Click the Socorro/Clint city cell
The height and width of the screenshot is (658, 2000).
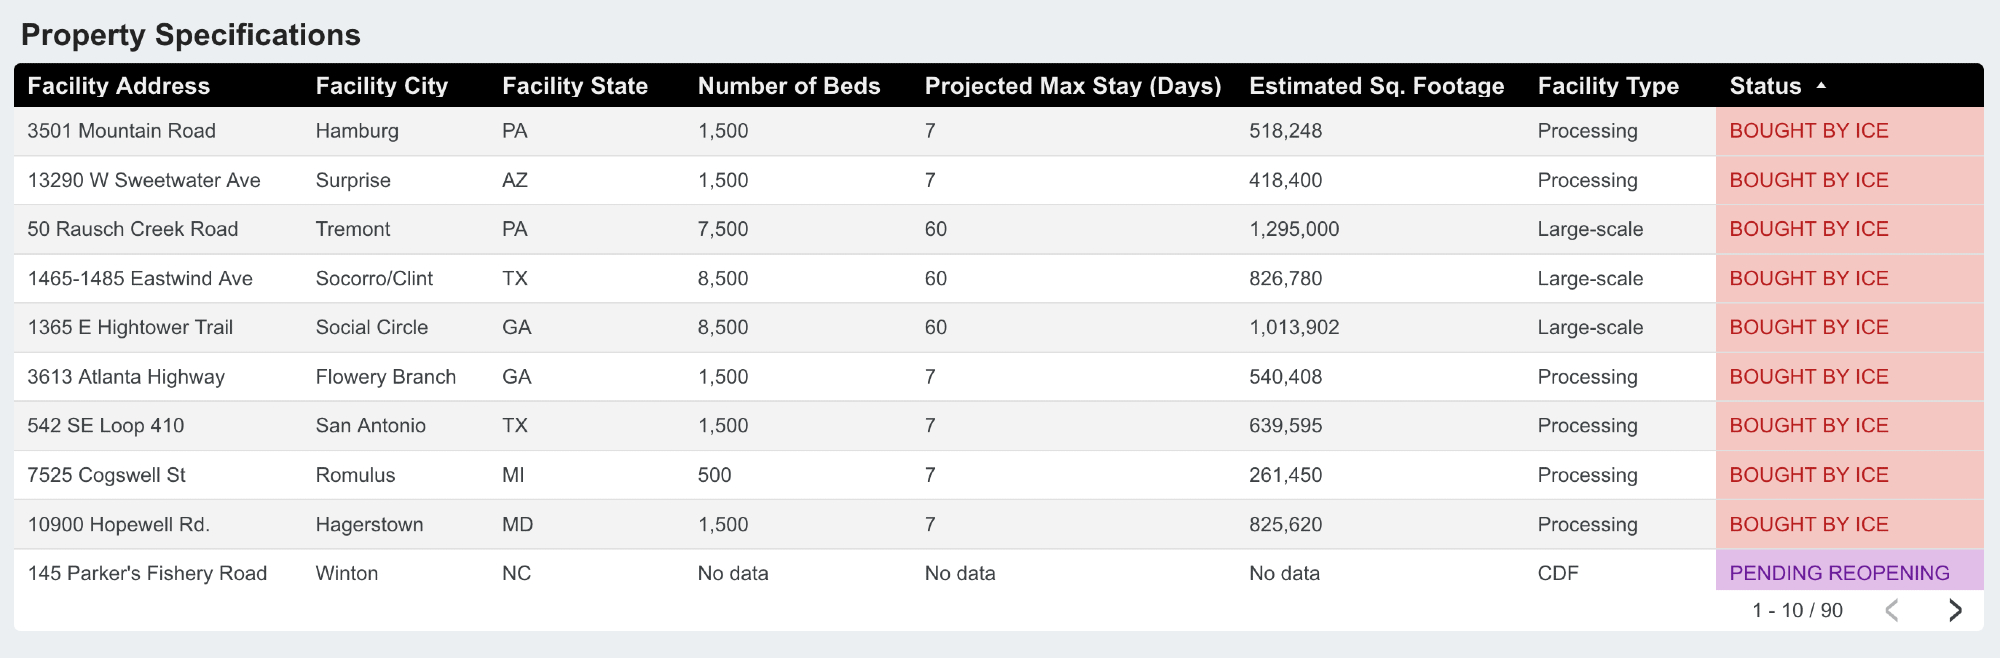(x=374, y=278)
